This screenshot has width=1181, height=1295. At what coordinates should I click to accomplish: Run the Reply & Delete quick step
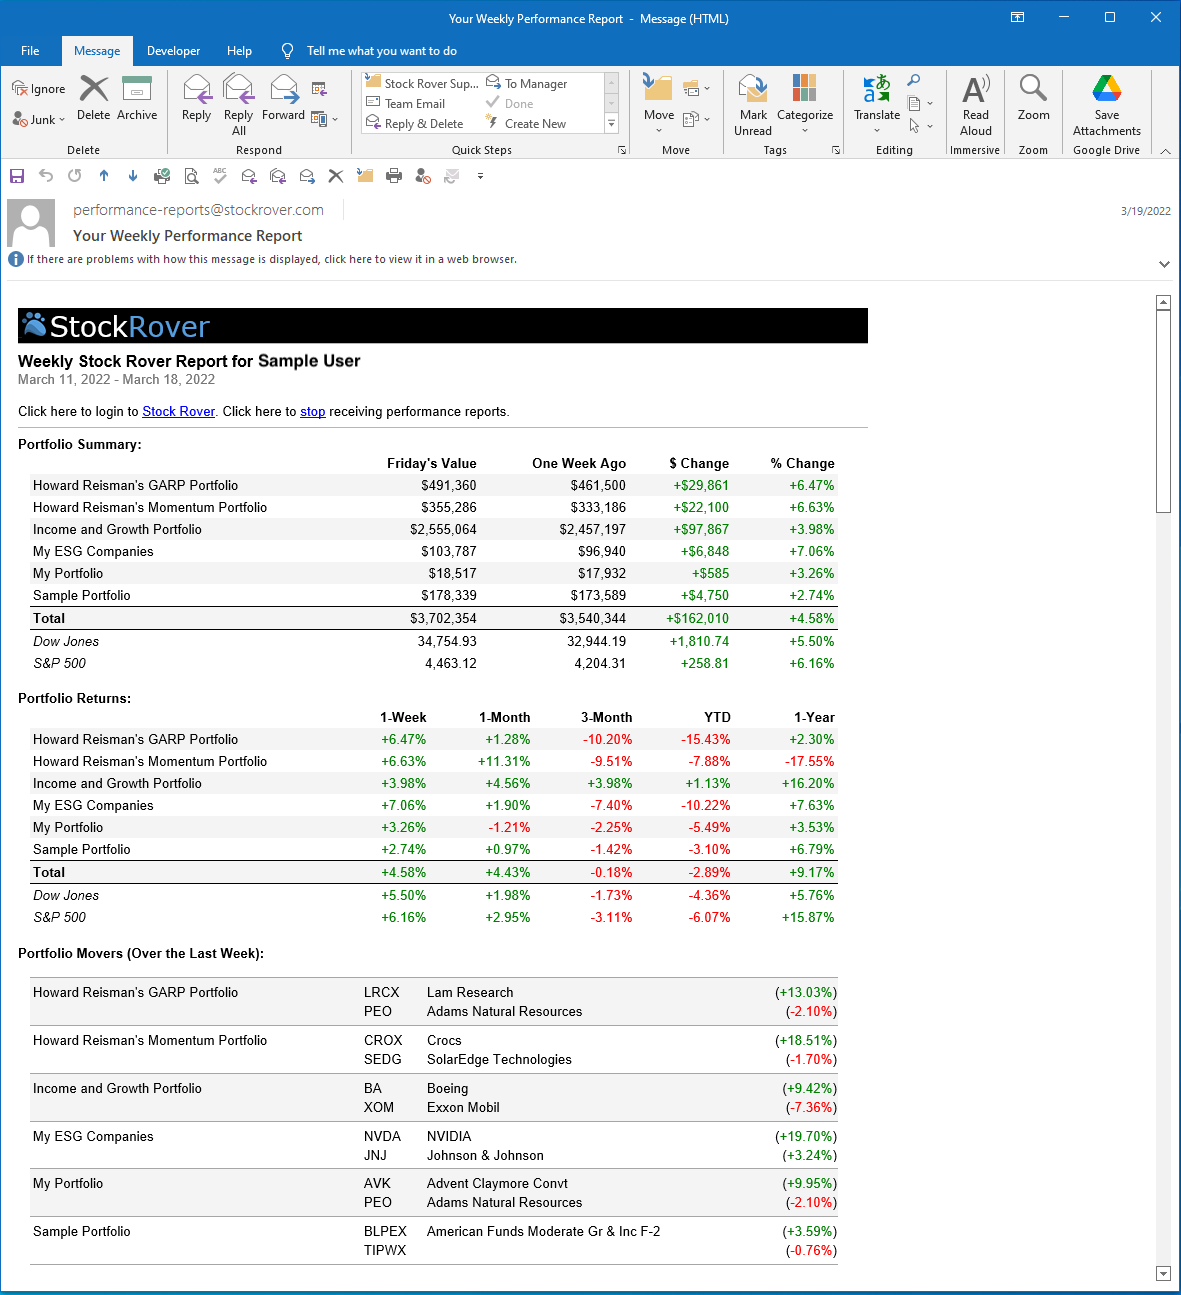415,123
